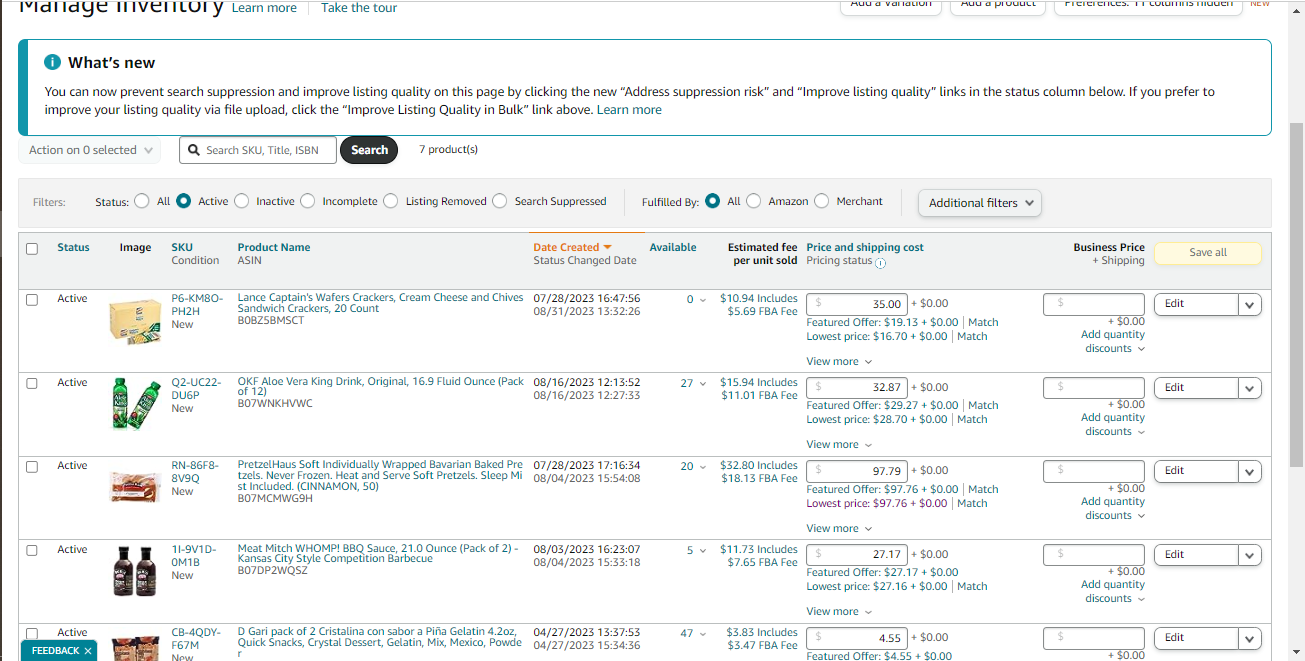Open the PretzelHaus pretzel product image
The width and height of the screenshot is (1305, 661).
coord(135,487)
